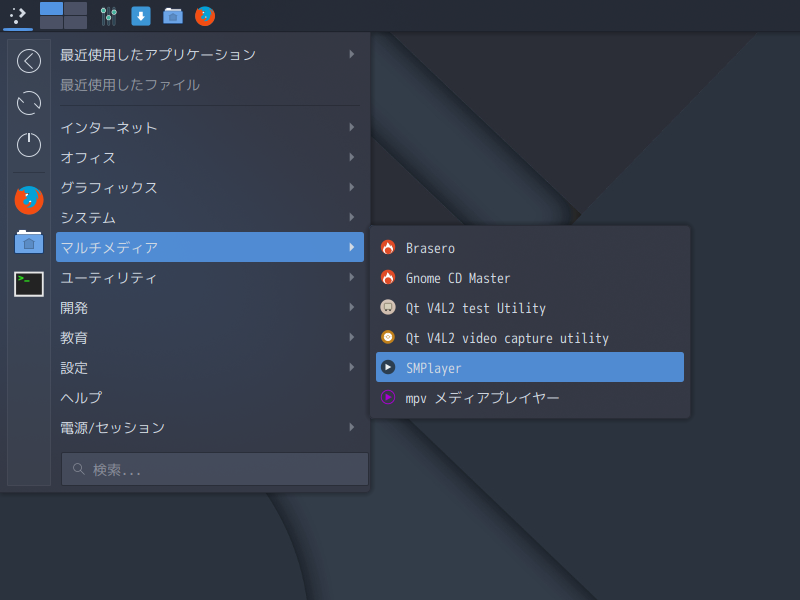Expand arrow beside マルチメディア
The height and width of the screenshot is (600, 800).
click(x=352, y=247)
